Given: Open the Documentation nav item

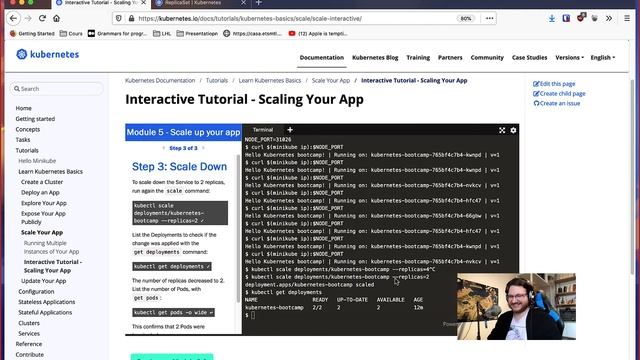Looking at the screenshot, I should pos(322,58).
